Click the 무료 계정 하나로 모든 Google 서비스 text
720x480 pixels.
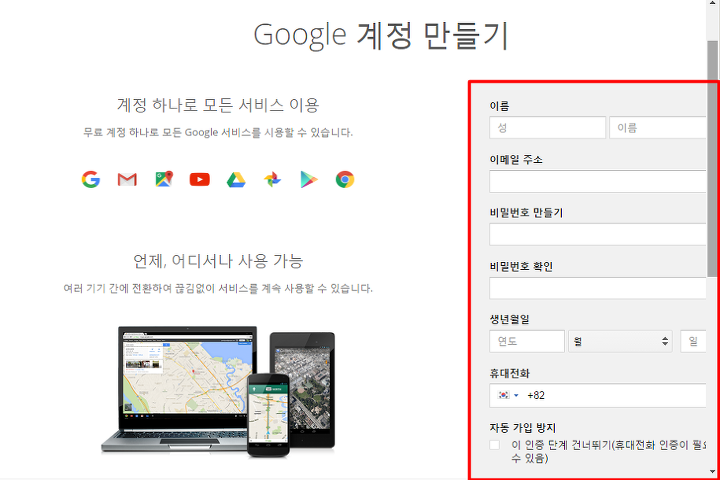tap(218, 132)
